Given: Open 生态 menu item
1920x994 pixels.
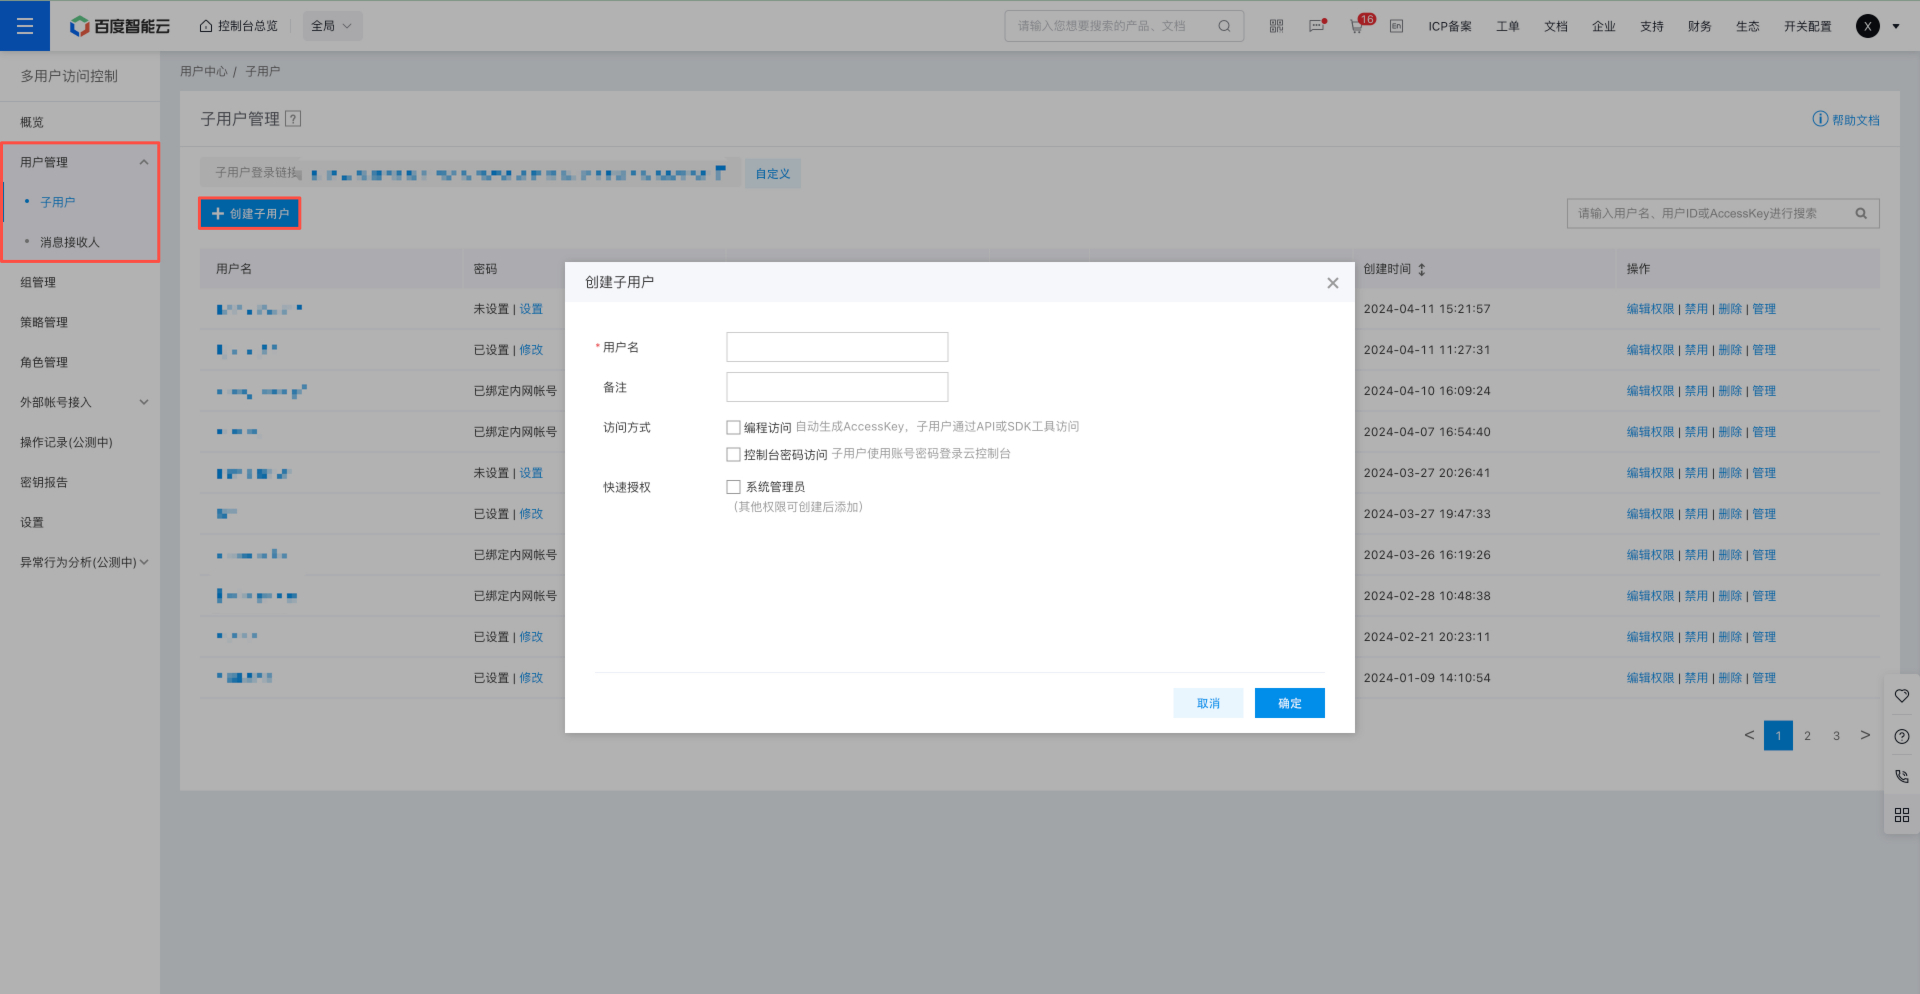Looking at the screenshot, I should (1748, 26).
